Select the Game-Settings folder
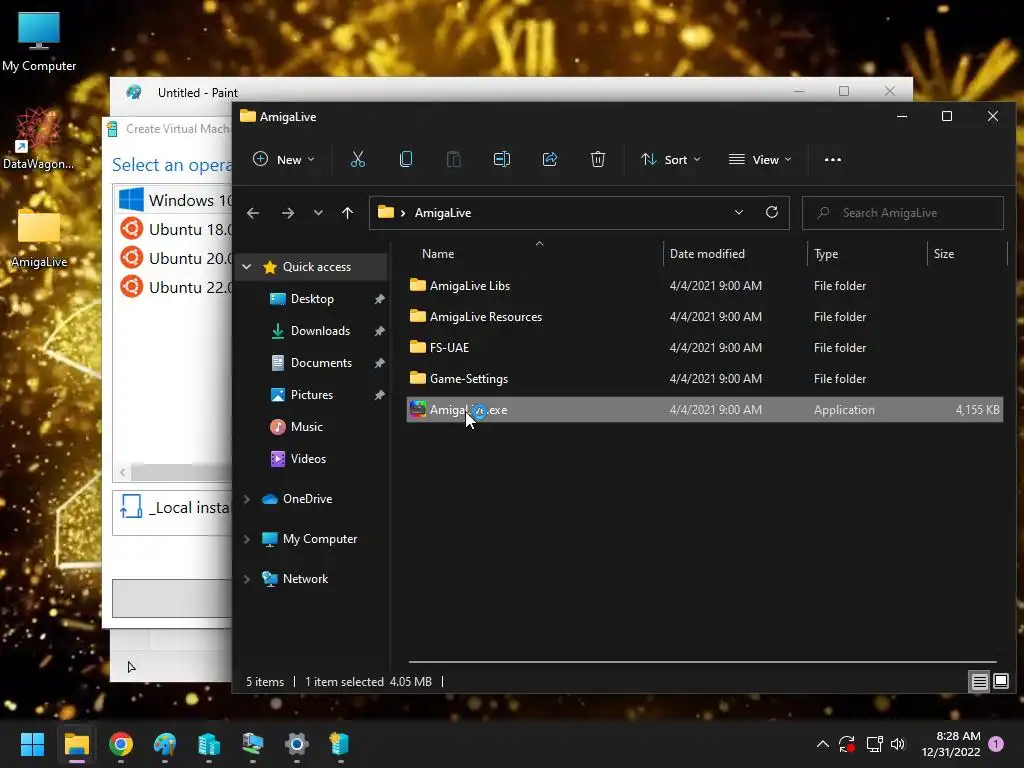This screenshot has height=768, width=1024. (468, 379)
